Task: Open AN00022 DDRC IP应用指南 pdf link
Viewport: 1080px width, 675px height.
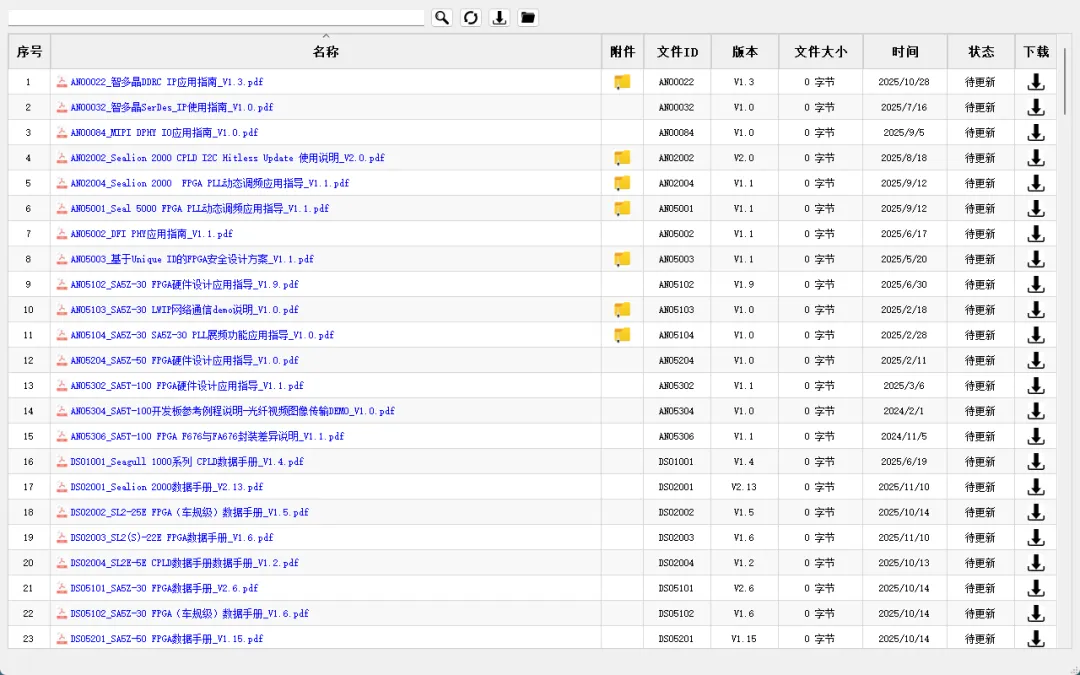Action: [167, 82]
